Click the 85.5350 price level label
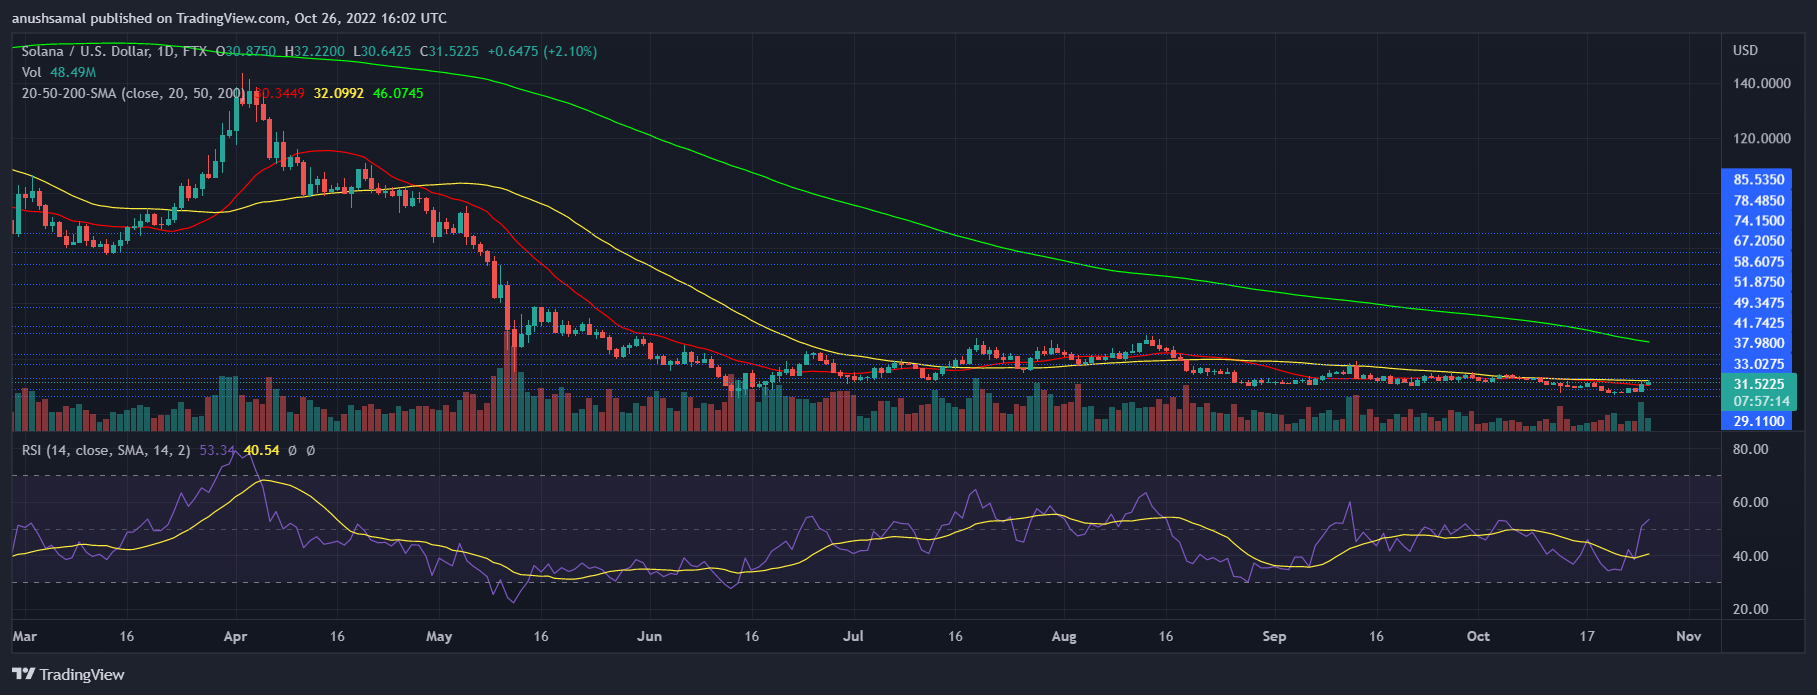Image resolution: width=1817 pixels, height=695 pixels. coord(1759,180)
